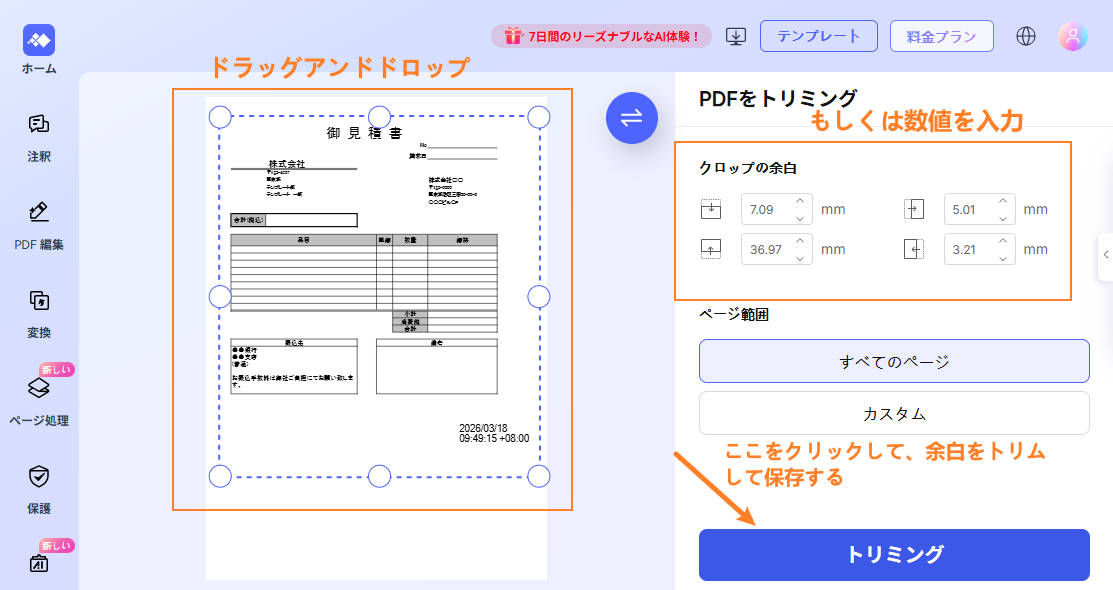
Task: Open the 料金プラン pricing page
Action: [x=941, y=35]
